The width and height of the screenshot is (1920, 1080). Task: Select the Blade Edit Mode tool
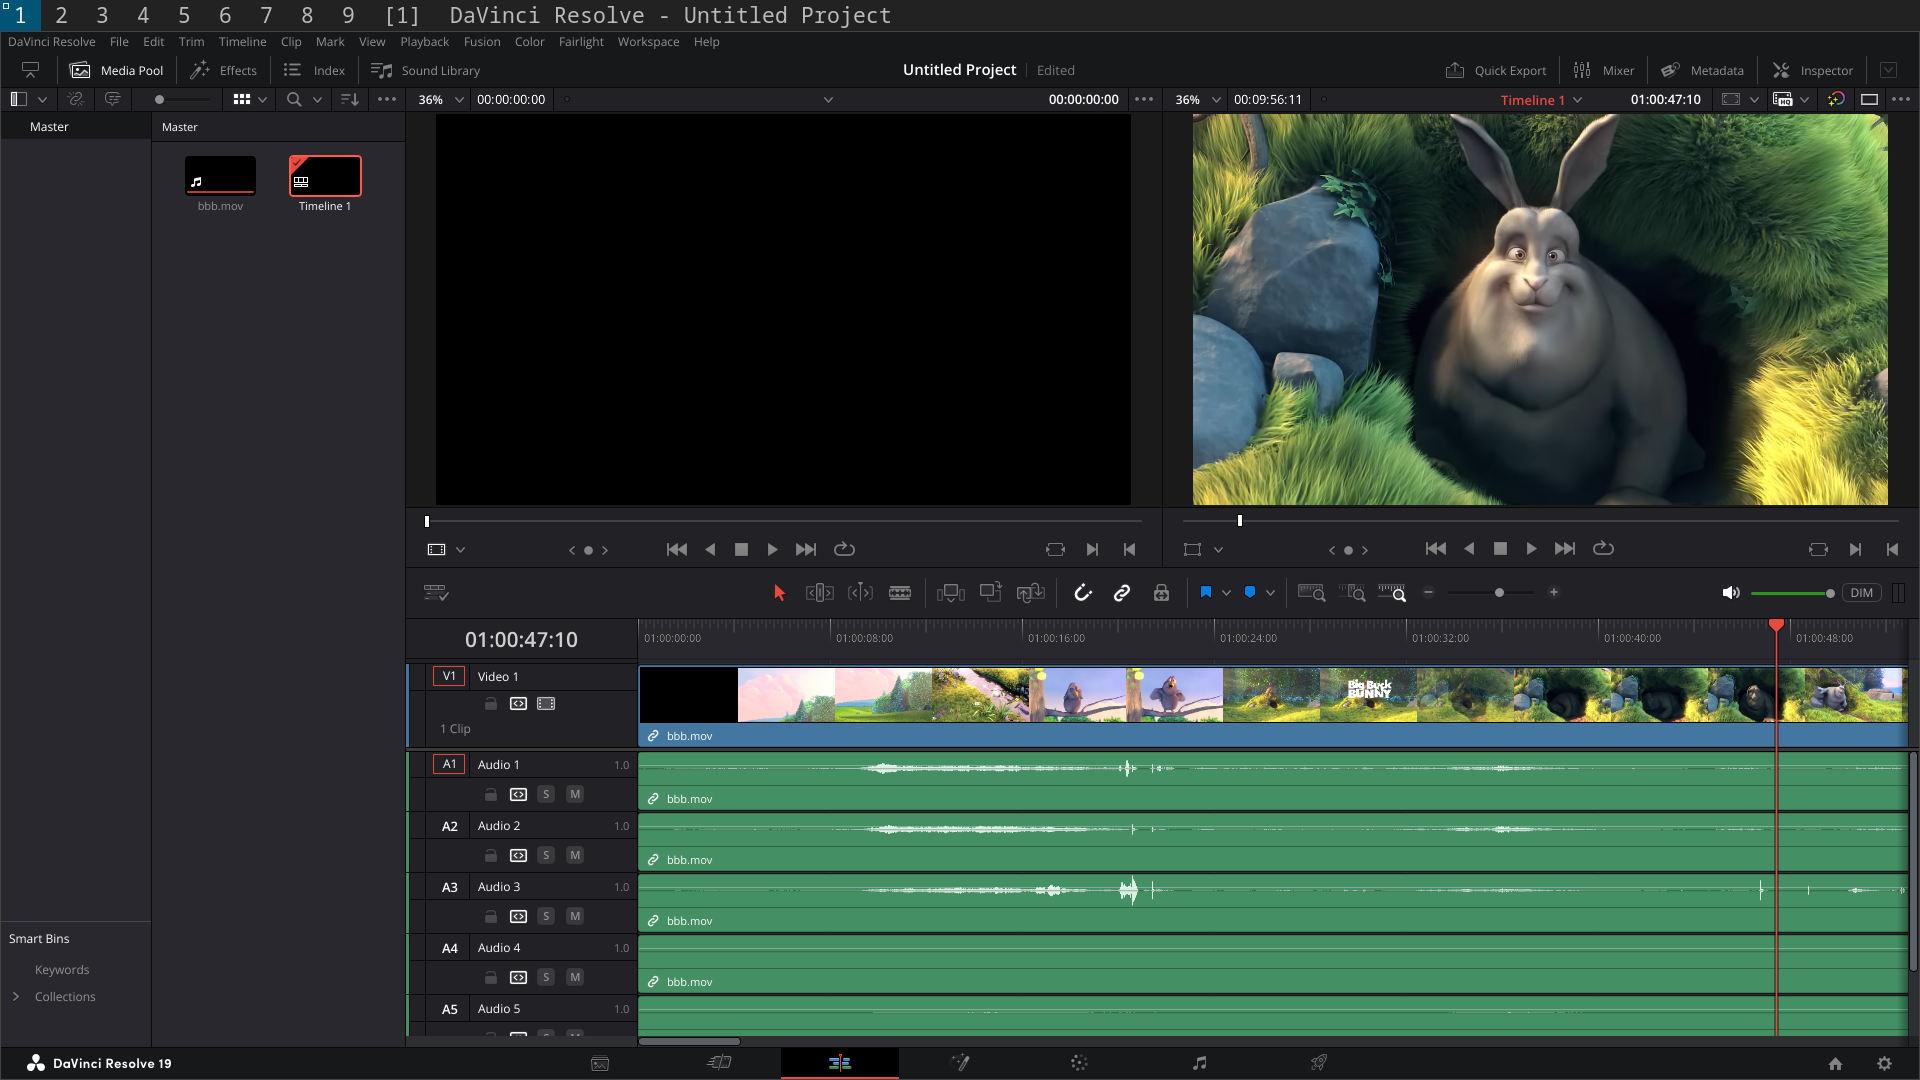(x=900, y=593)
